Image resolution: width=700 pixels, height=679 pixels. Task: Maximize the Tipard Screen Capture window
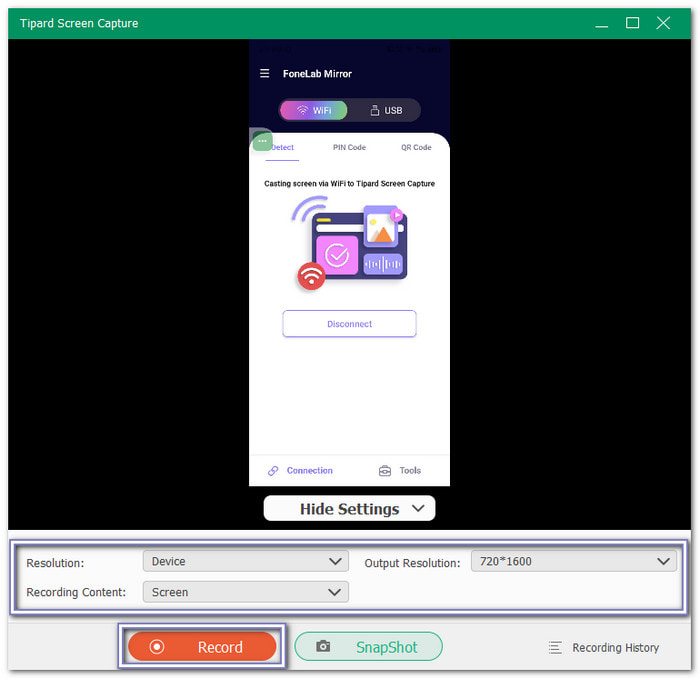pos(633,23)
